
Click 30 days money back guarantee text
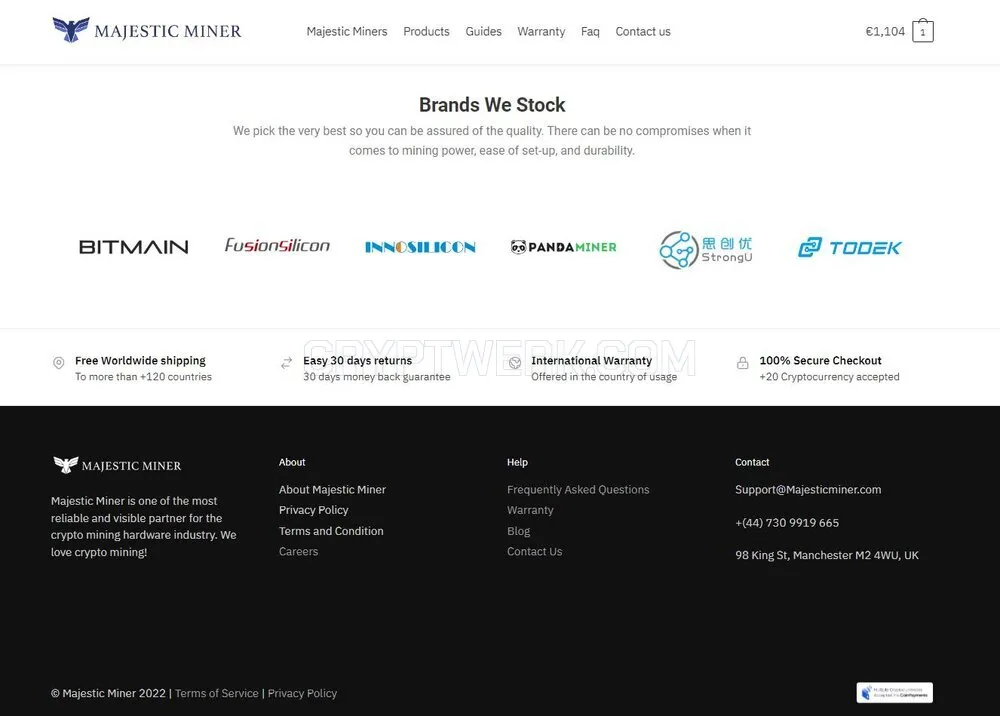point(376,377)
